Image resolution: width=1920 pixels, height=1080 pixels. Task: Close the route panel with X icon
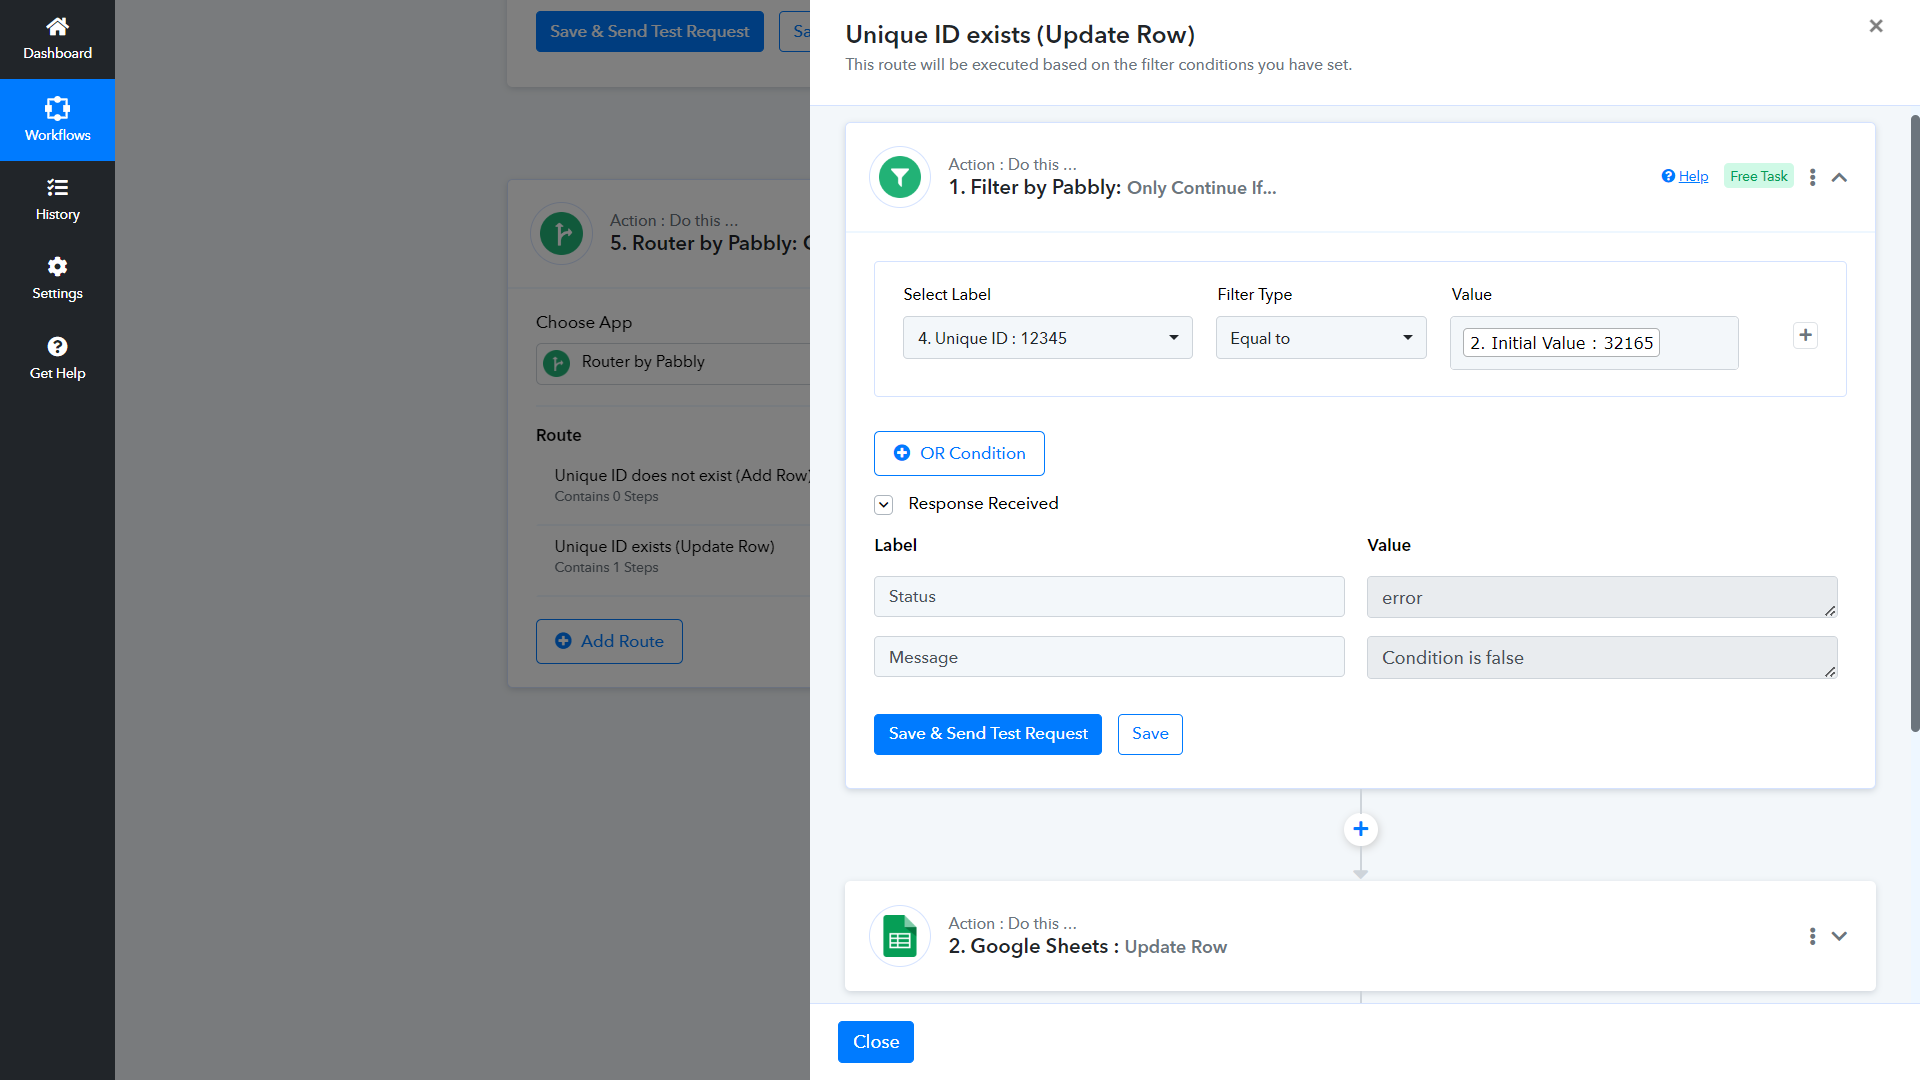(1876, 26)
